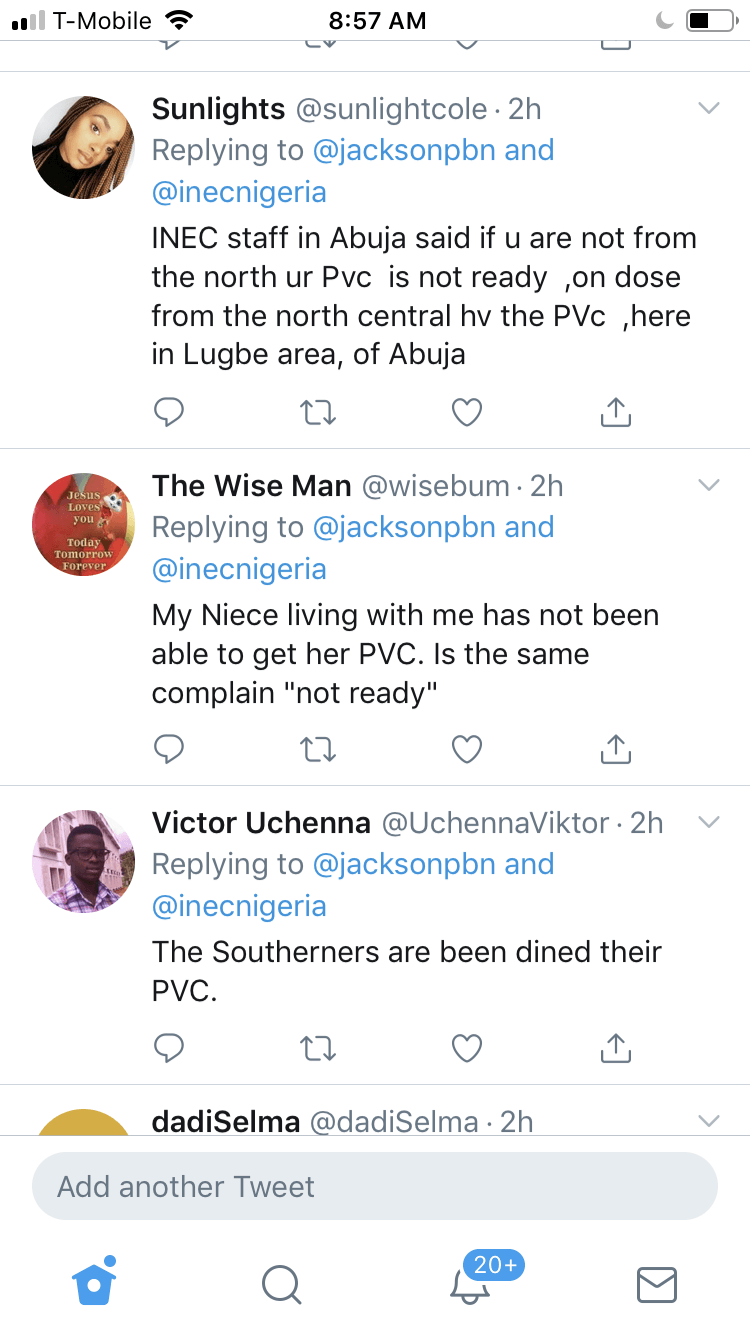Like Victor Uchenna's tweet about Southerners
Image resolution: width=750 pixels, height=1334 pixels.
click(x=467, y=1046)
